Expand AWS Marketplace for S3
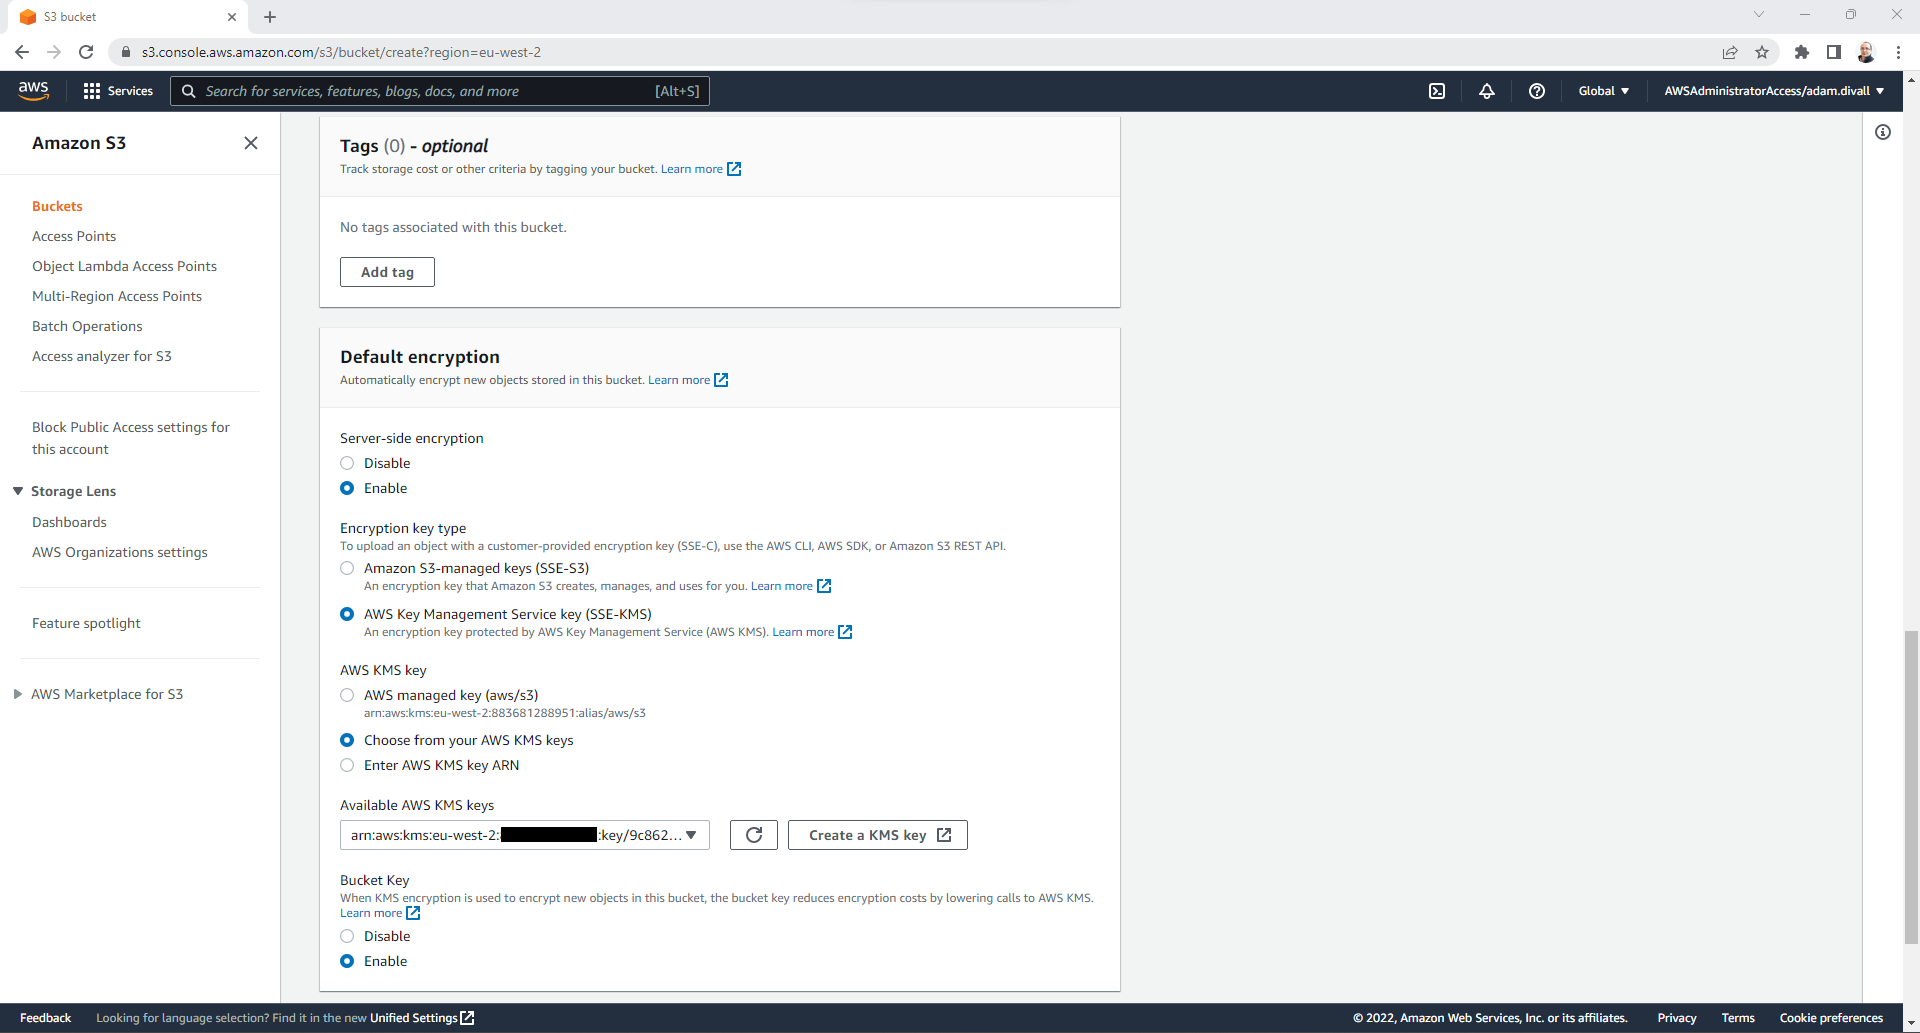The height and width of the screenshot is (1033, 1920). coord(18,694)
